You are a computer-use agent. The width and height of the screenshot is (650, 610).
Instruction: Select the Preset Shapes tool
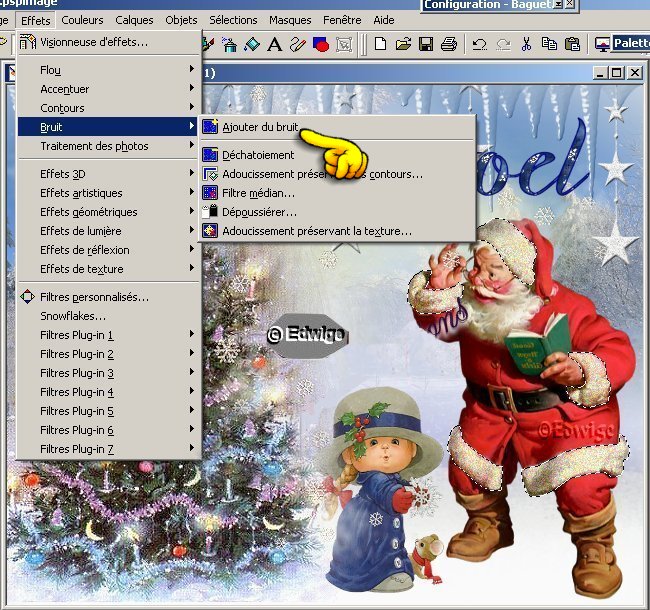[x=320, y=44]
